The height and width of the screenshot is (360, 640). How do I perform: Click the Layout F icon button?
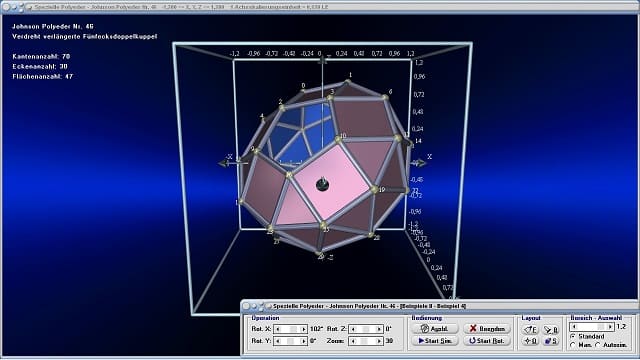point(531,329)
